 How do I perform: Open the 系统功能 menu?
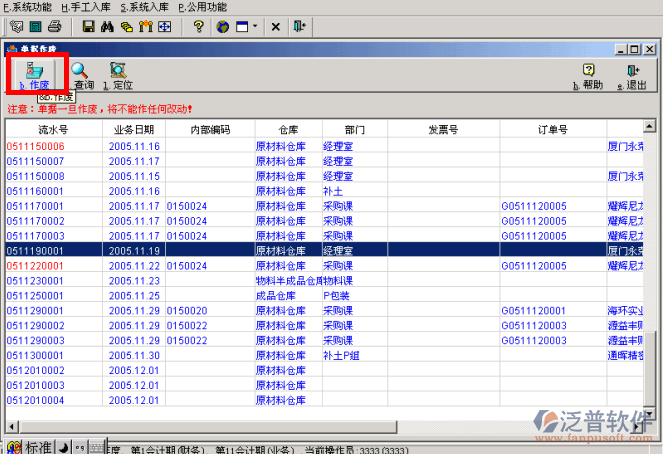tap(26, 7)
